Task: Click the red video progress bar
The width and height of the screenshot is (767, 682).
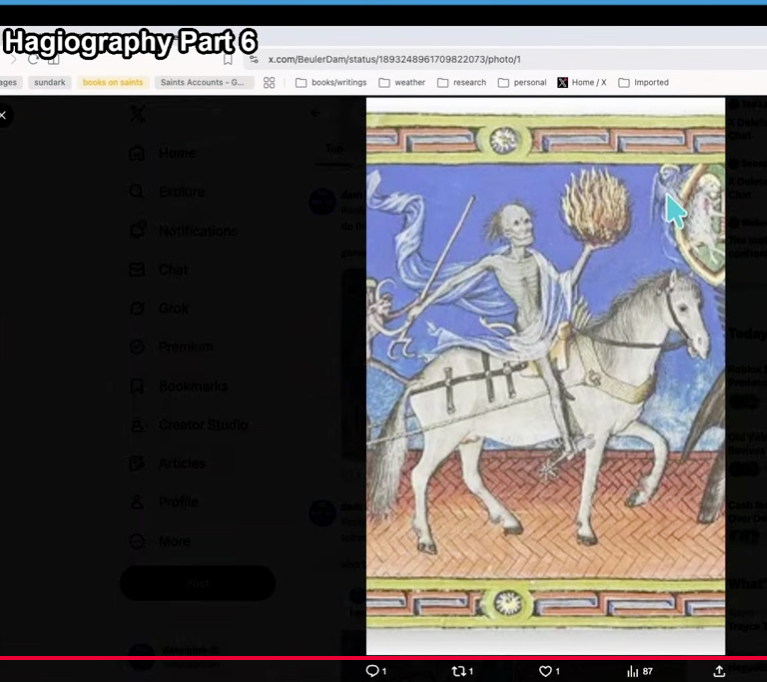Action: pos(384,658)
